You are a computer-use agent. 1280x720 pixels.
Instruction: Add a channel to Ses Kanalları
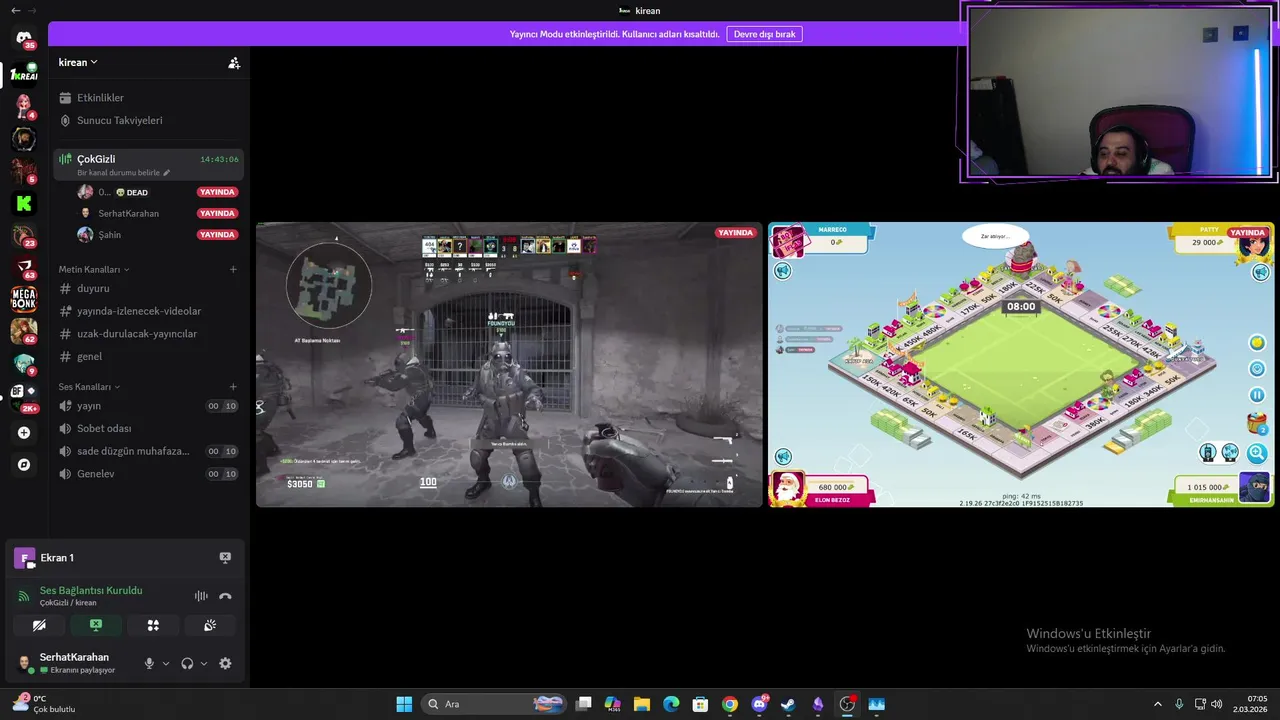pyautogui.click(x=233, y=387)
